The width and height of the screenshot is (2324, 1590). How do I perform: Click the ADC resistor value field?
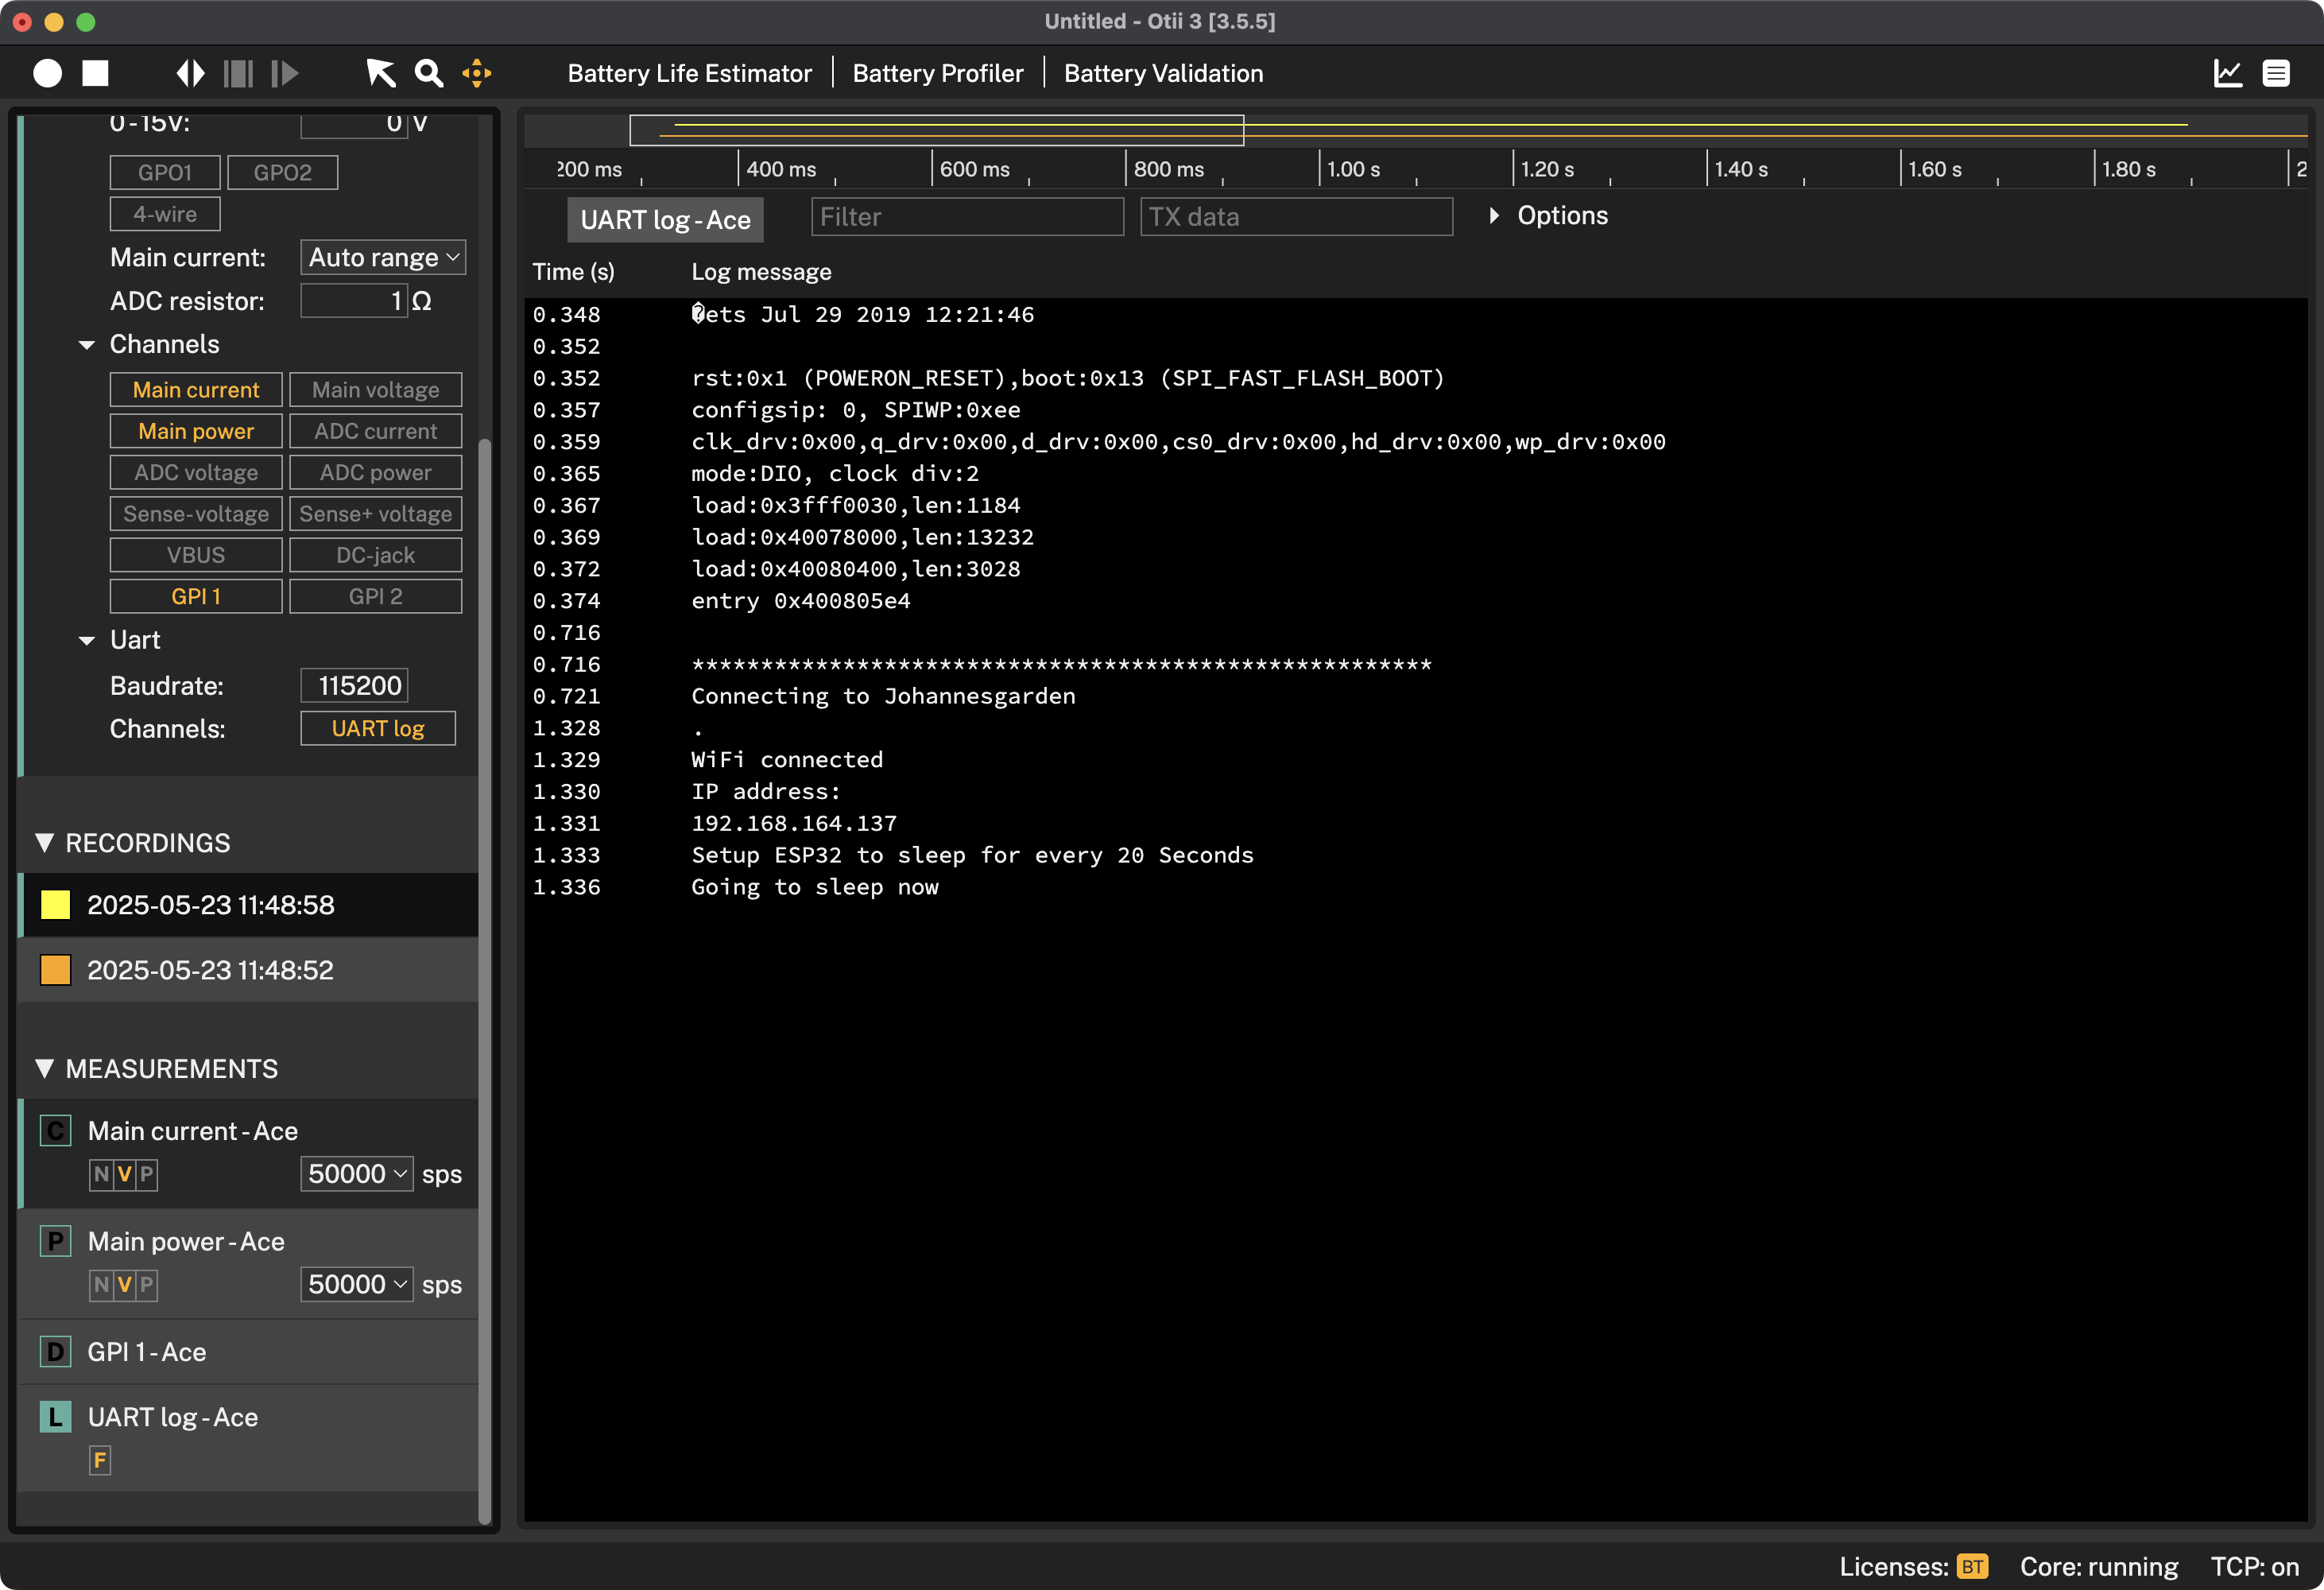[354, 300]
